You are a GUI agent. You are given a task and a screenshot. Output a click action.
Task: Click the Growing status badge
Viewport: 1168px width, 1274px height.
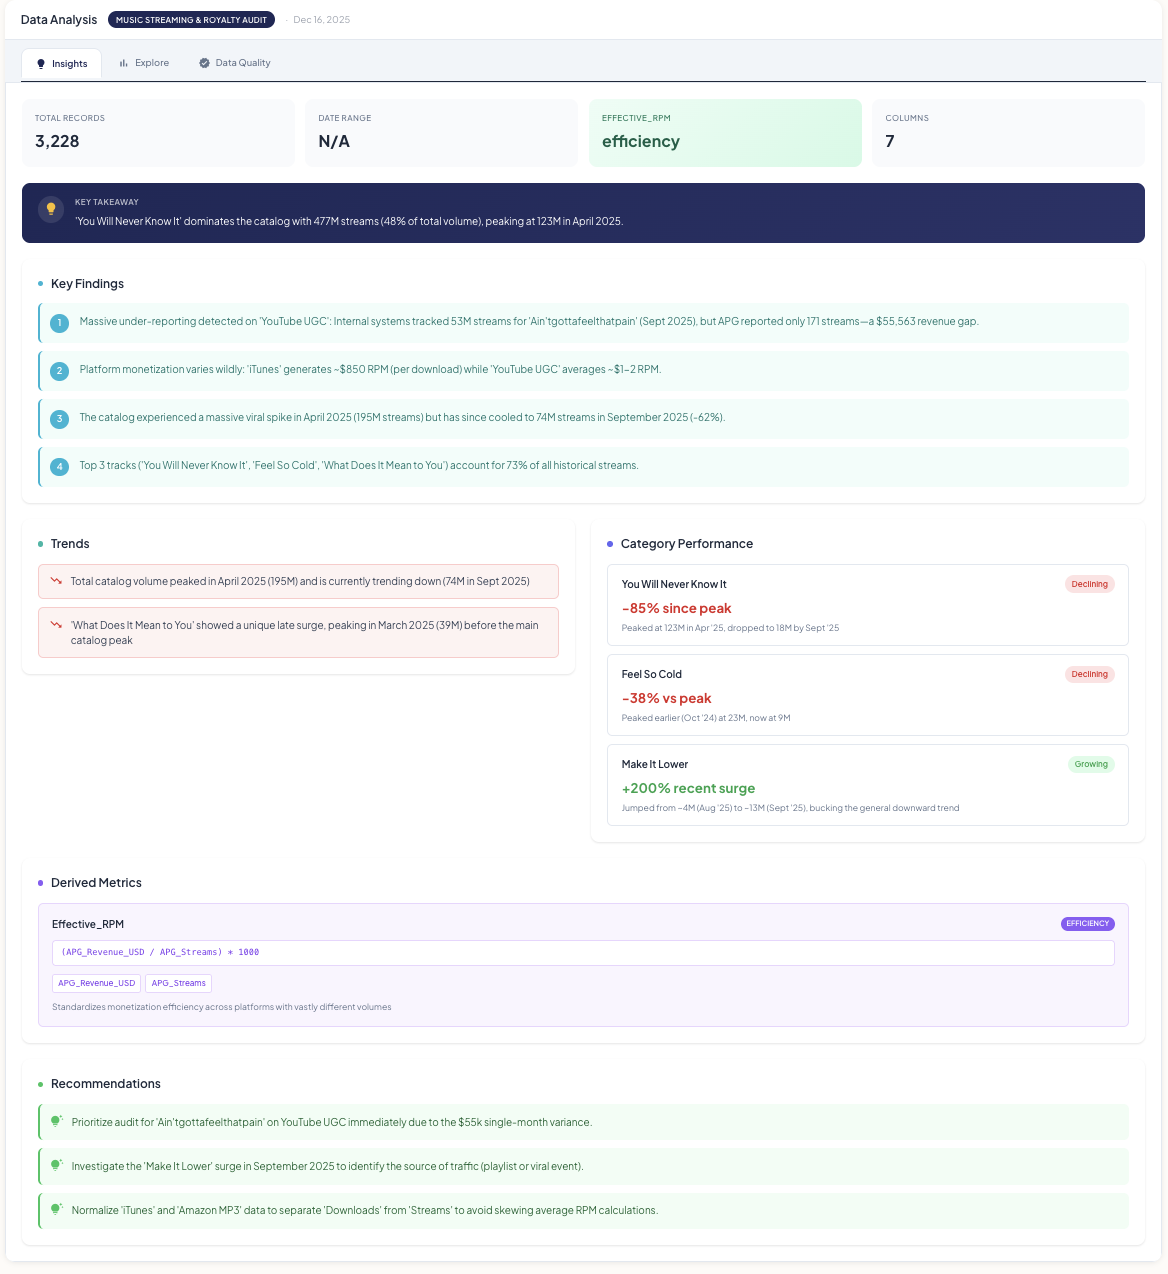pos(1090,764)
